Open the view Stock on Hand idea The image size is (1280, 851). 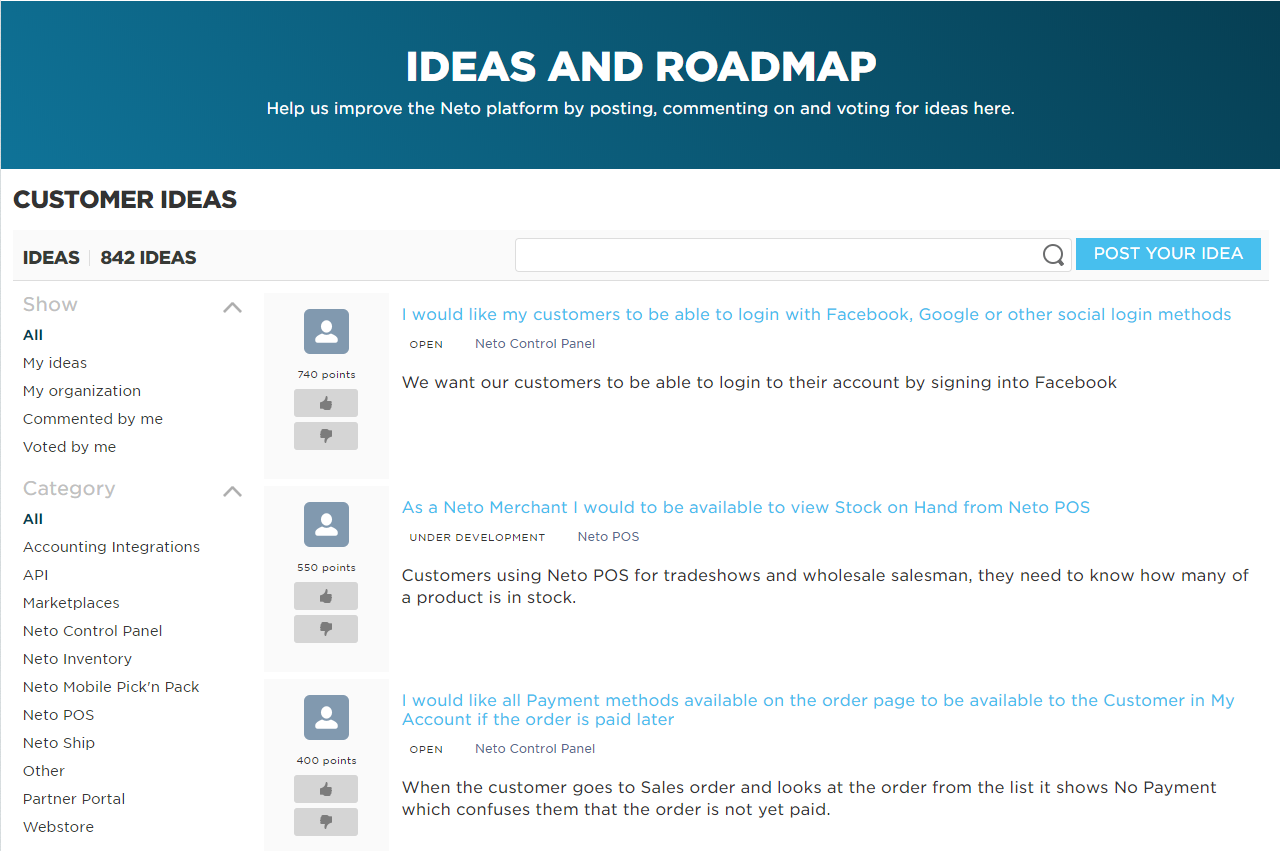click(x=746, y=507)
